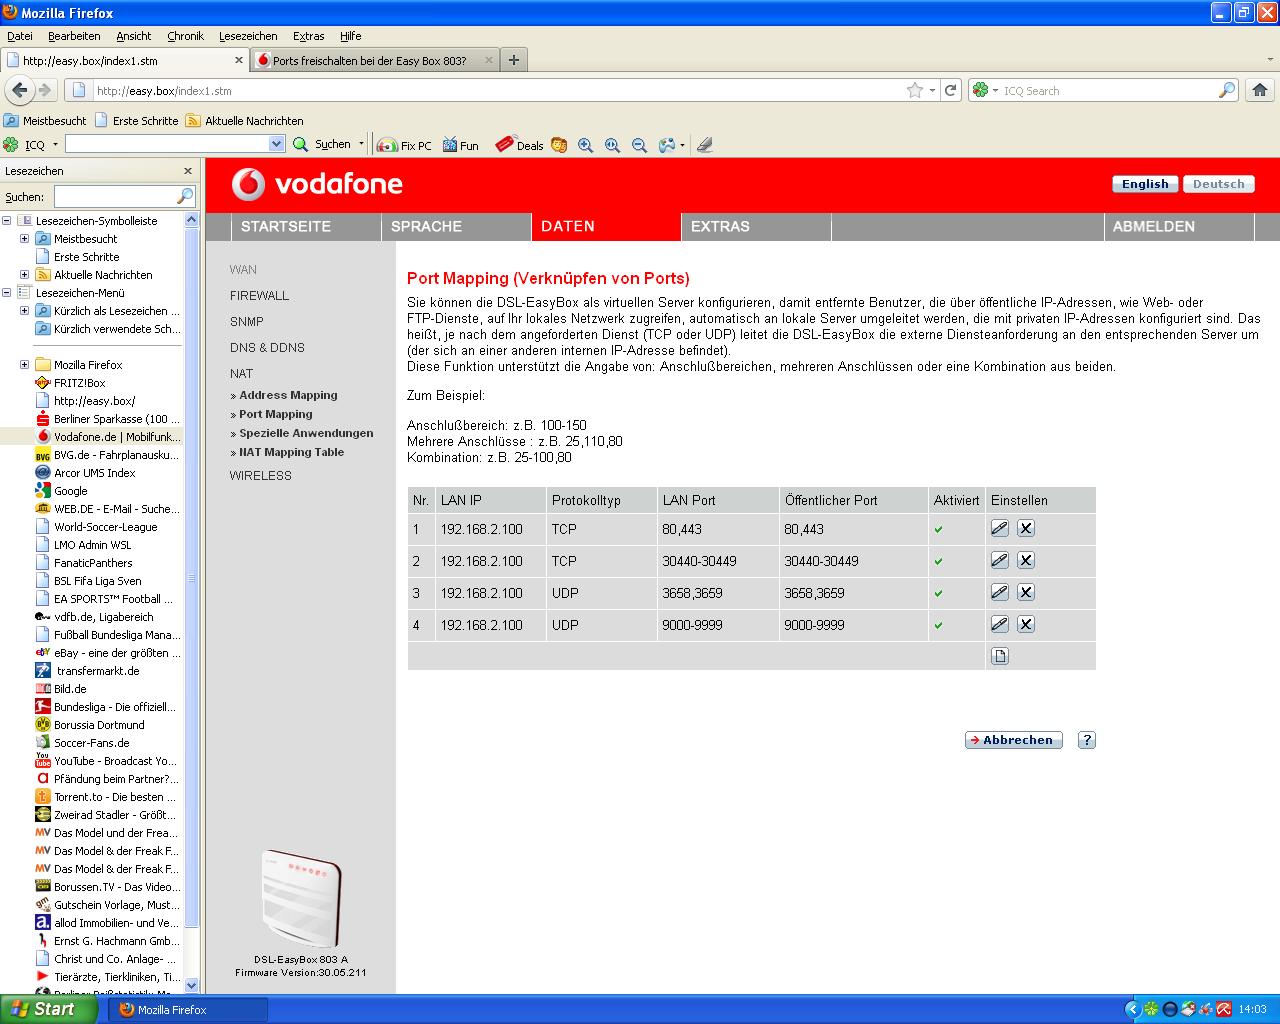Reload the current page
Image resolution: width=1280 pixels, height=1024 pixels.
950,90
